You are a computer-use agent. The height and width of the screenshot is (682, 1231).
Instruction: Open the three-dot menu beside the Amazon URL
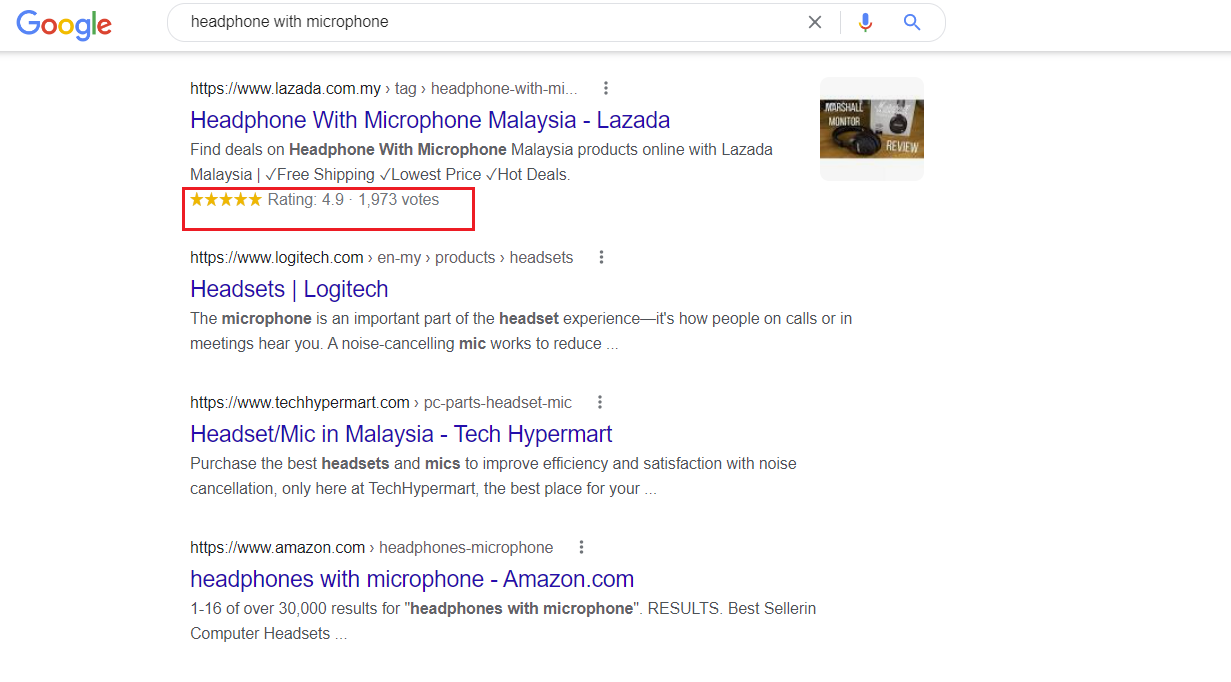tap(581, 547)
